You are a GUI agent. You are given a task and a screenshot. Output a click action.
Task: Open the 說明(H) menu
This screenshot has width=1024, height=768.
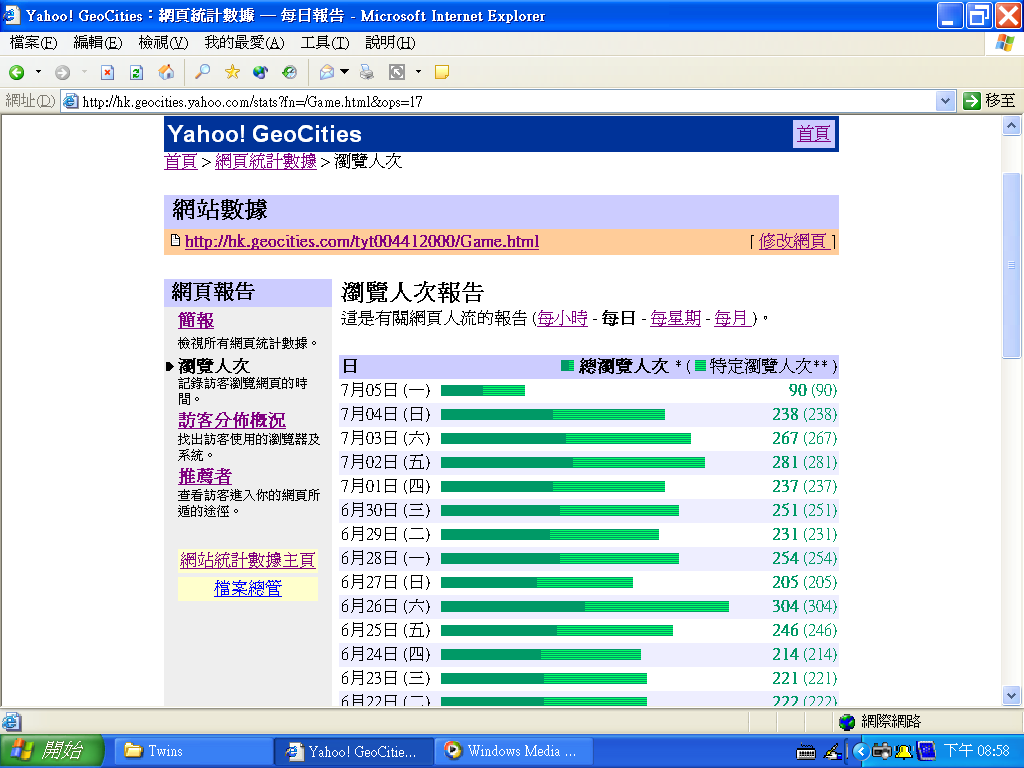(x=390, y=43)
